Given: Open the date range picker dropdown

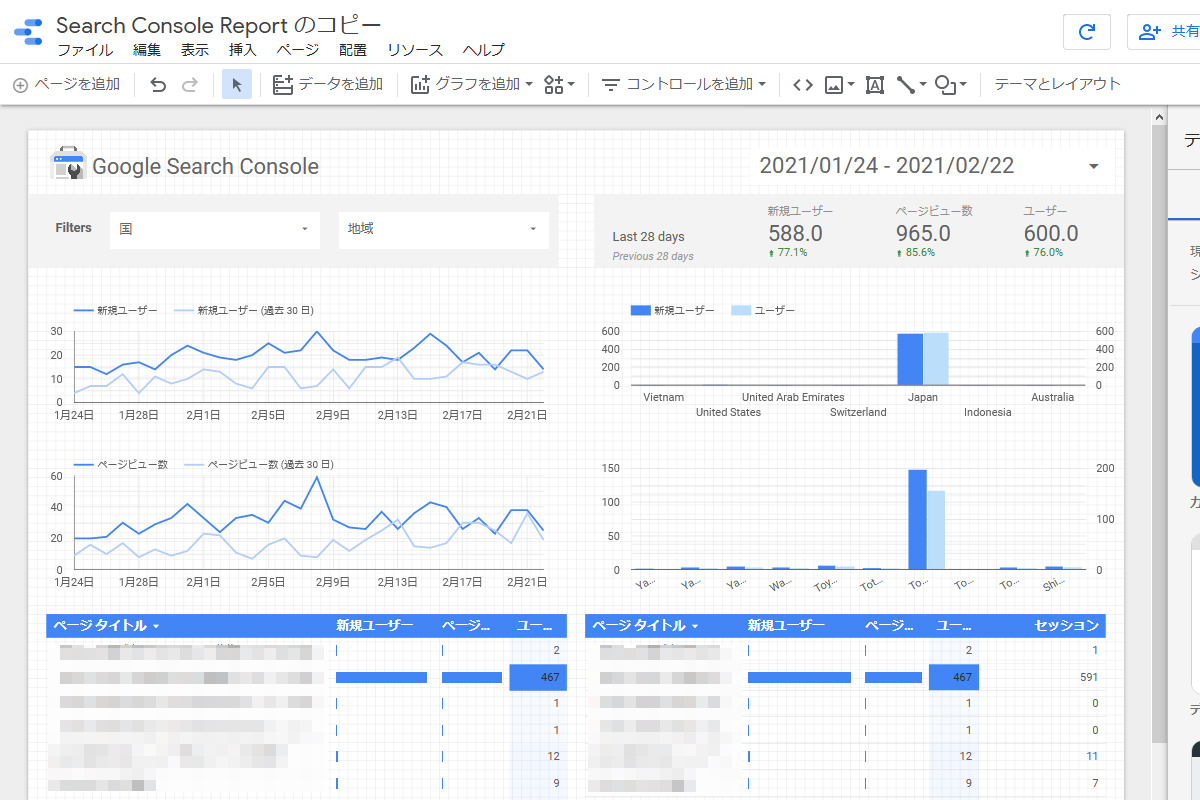Looking at the screenshot, I should coord(1093,166).
